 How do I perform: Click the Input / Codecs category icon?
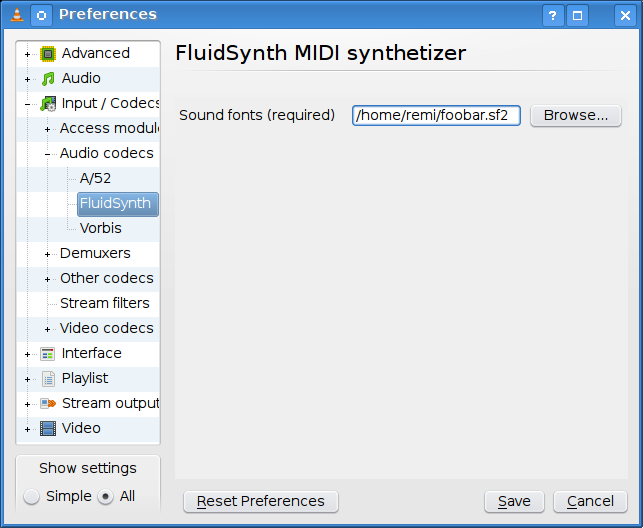coord(48,104)
